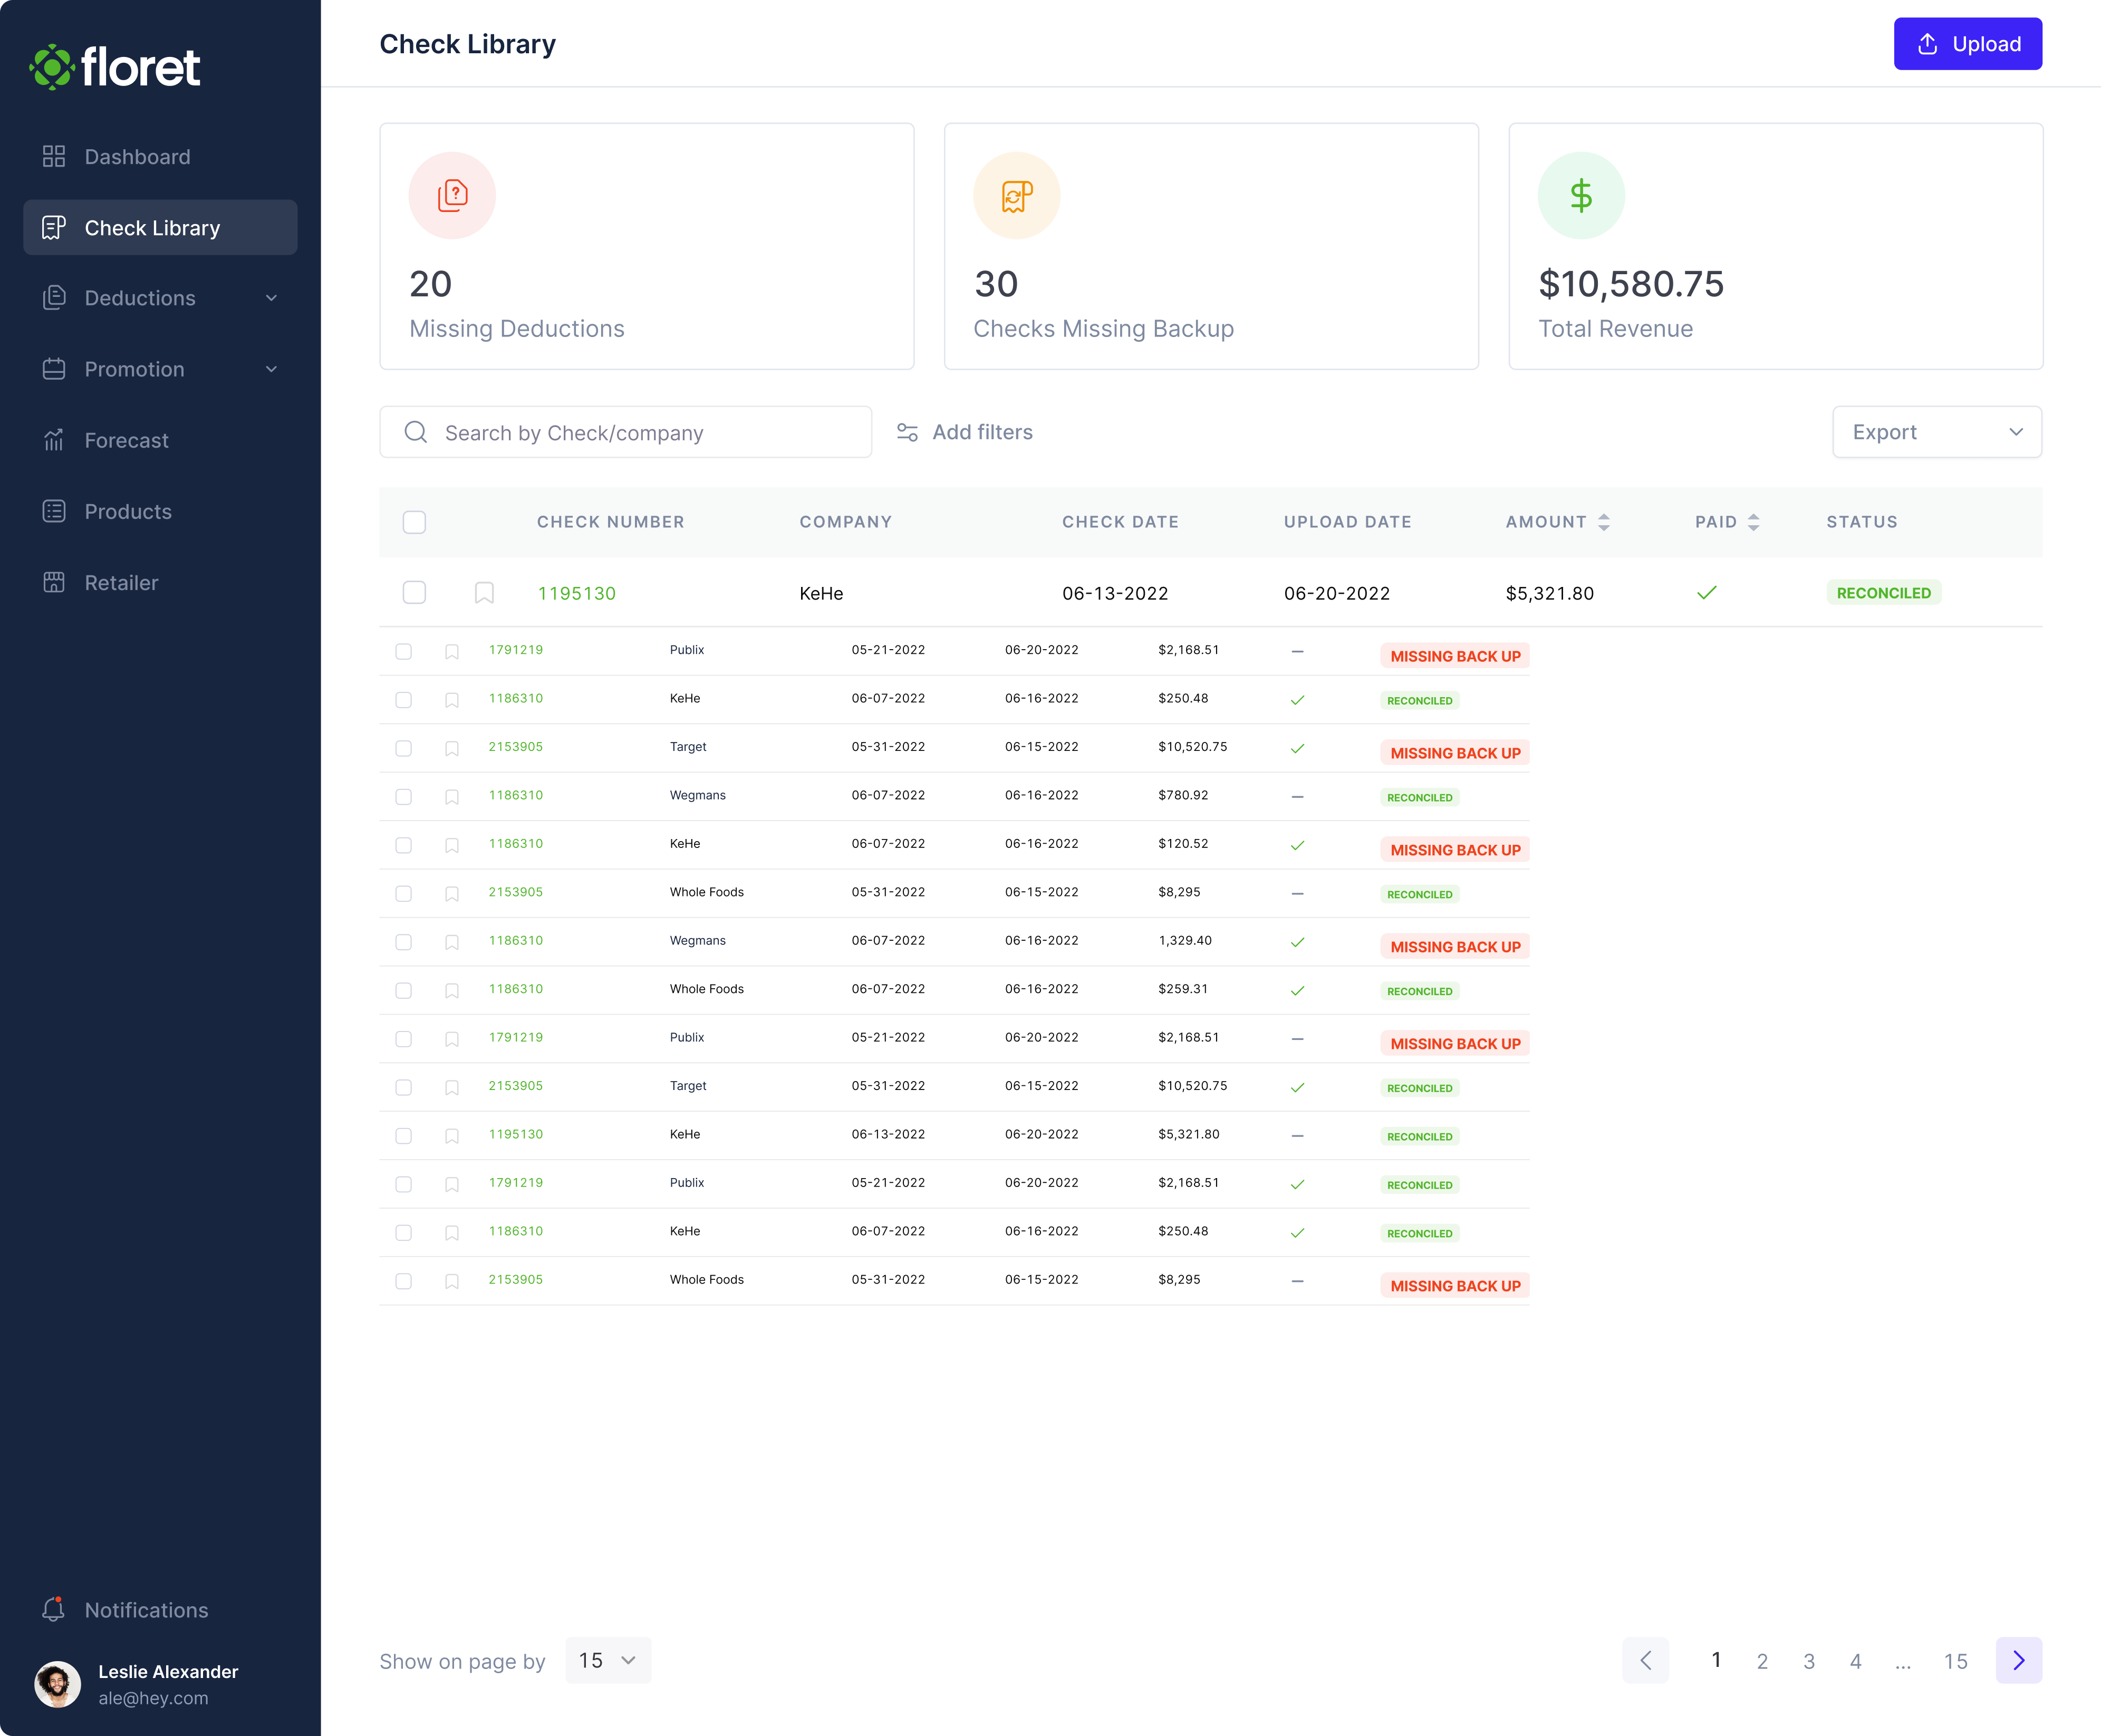Open the Dashboard section
Image resolution: width=2101 pixels, height=1736 pixels.
tap(137, 157)
